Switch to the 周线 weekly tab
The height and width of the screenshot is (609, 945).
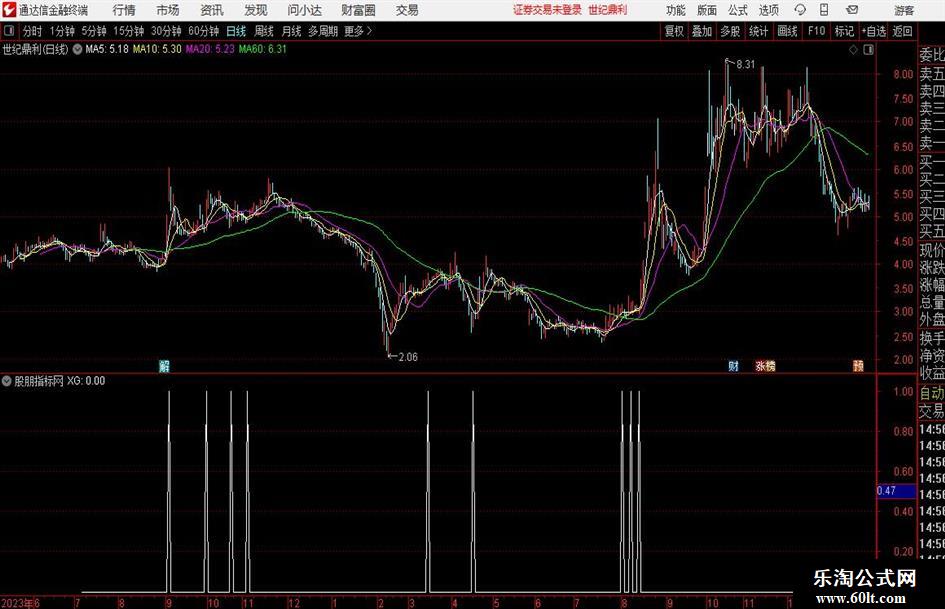(x=263, y=31)
